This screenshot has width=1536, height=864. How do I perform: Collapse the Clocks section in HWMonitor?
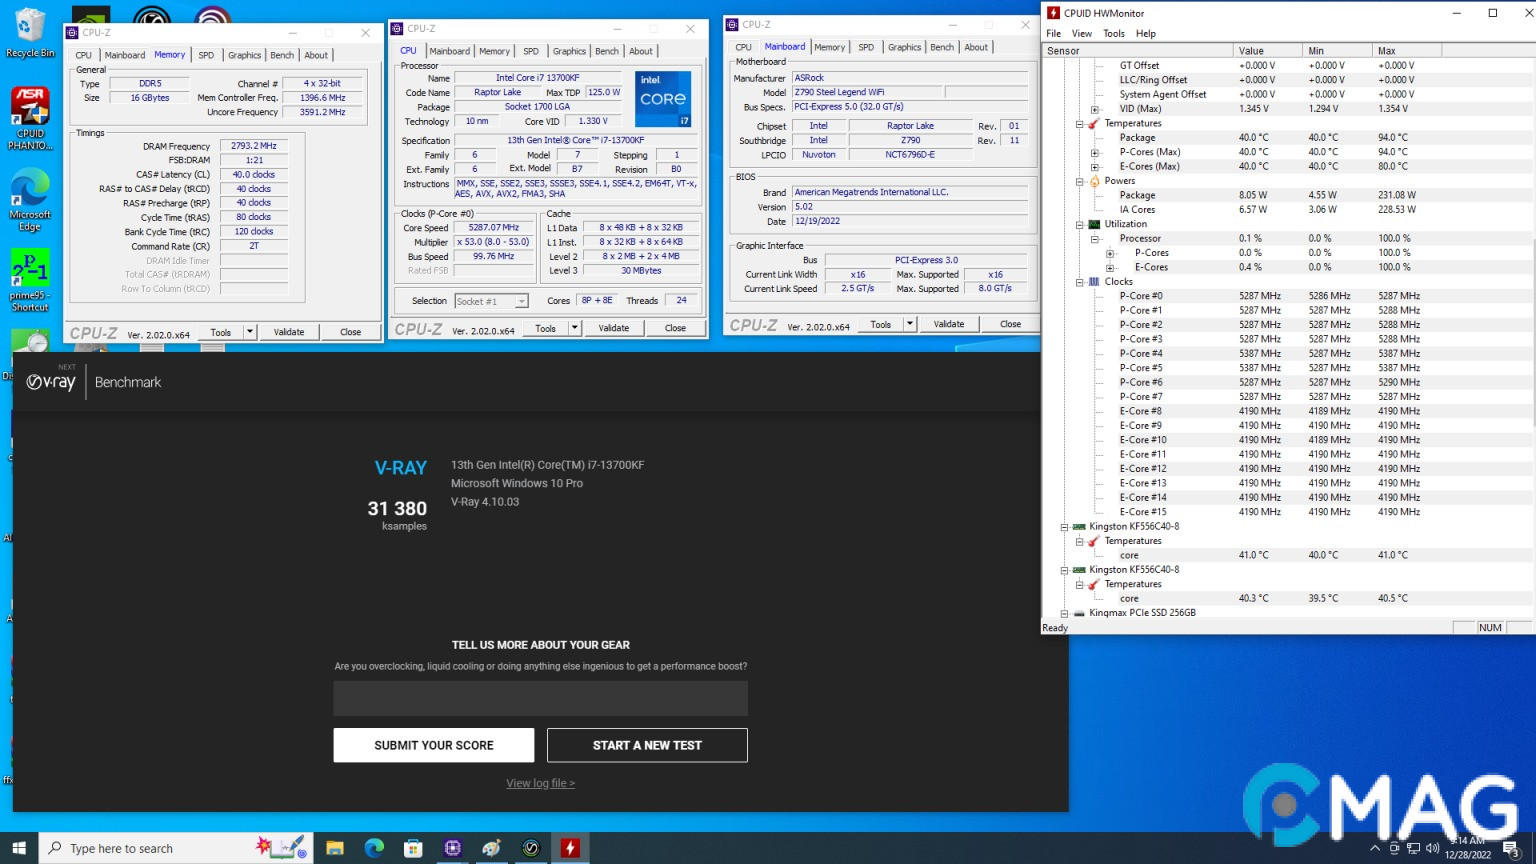1080,282
